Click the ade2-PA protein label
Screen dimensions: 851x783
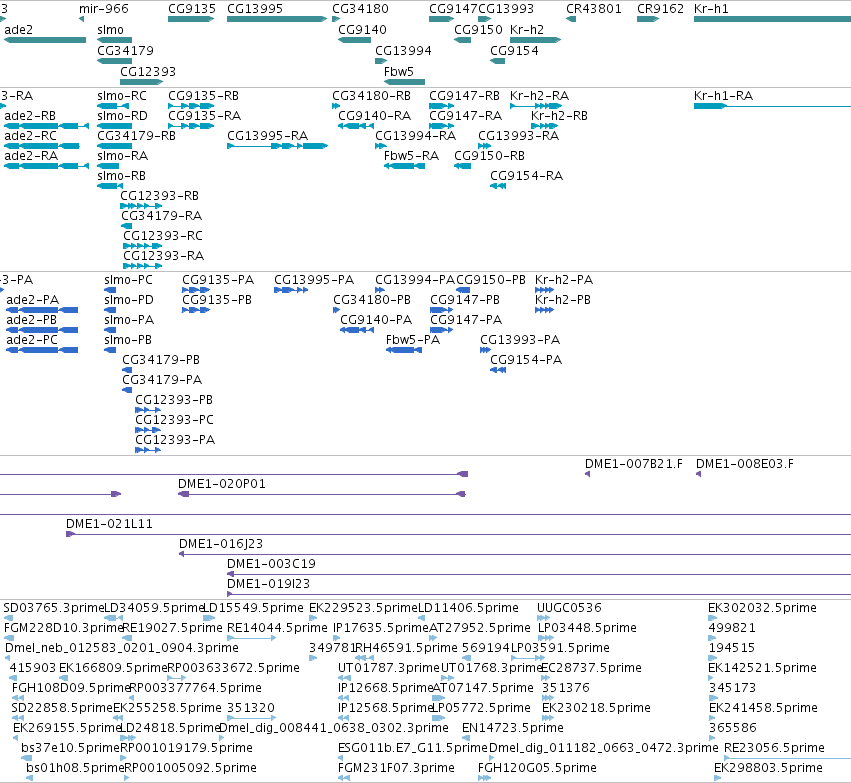33,300
